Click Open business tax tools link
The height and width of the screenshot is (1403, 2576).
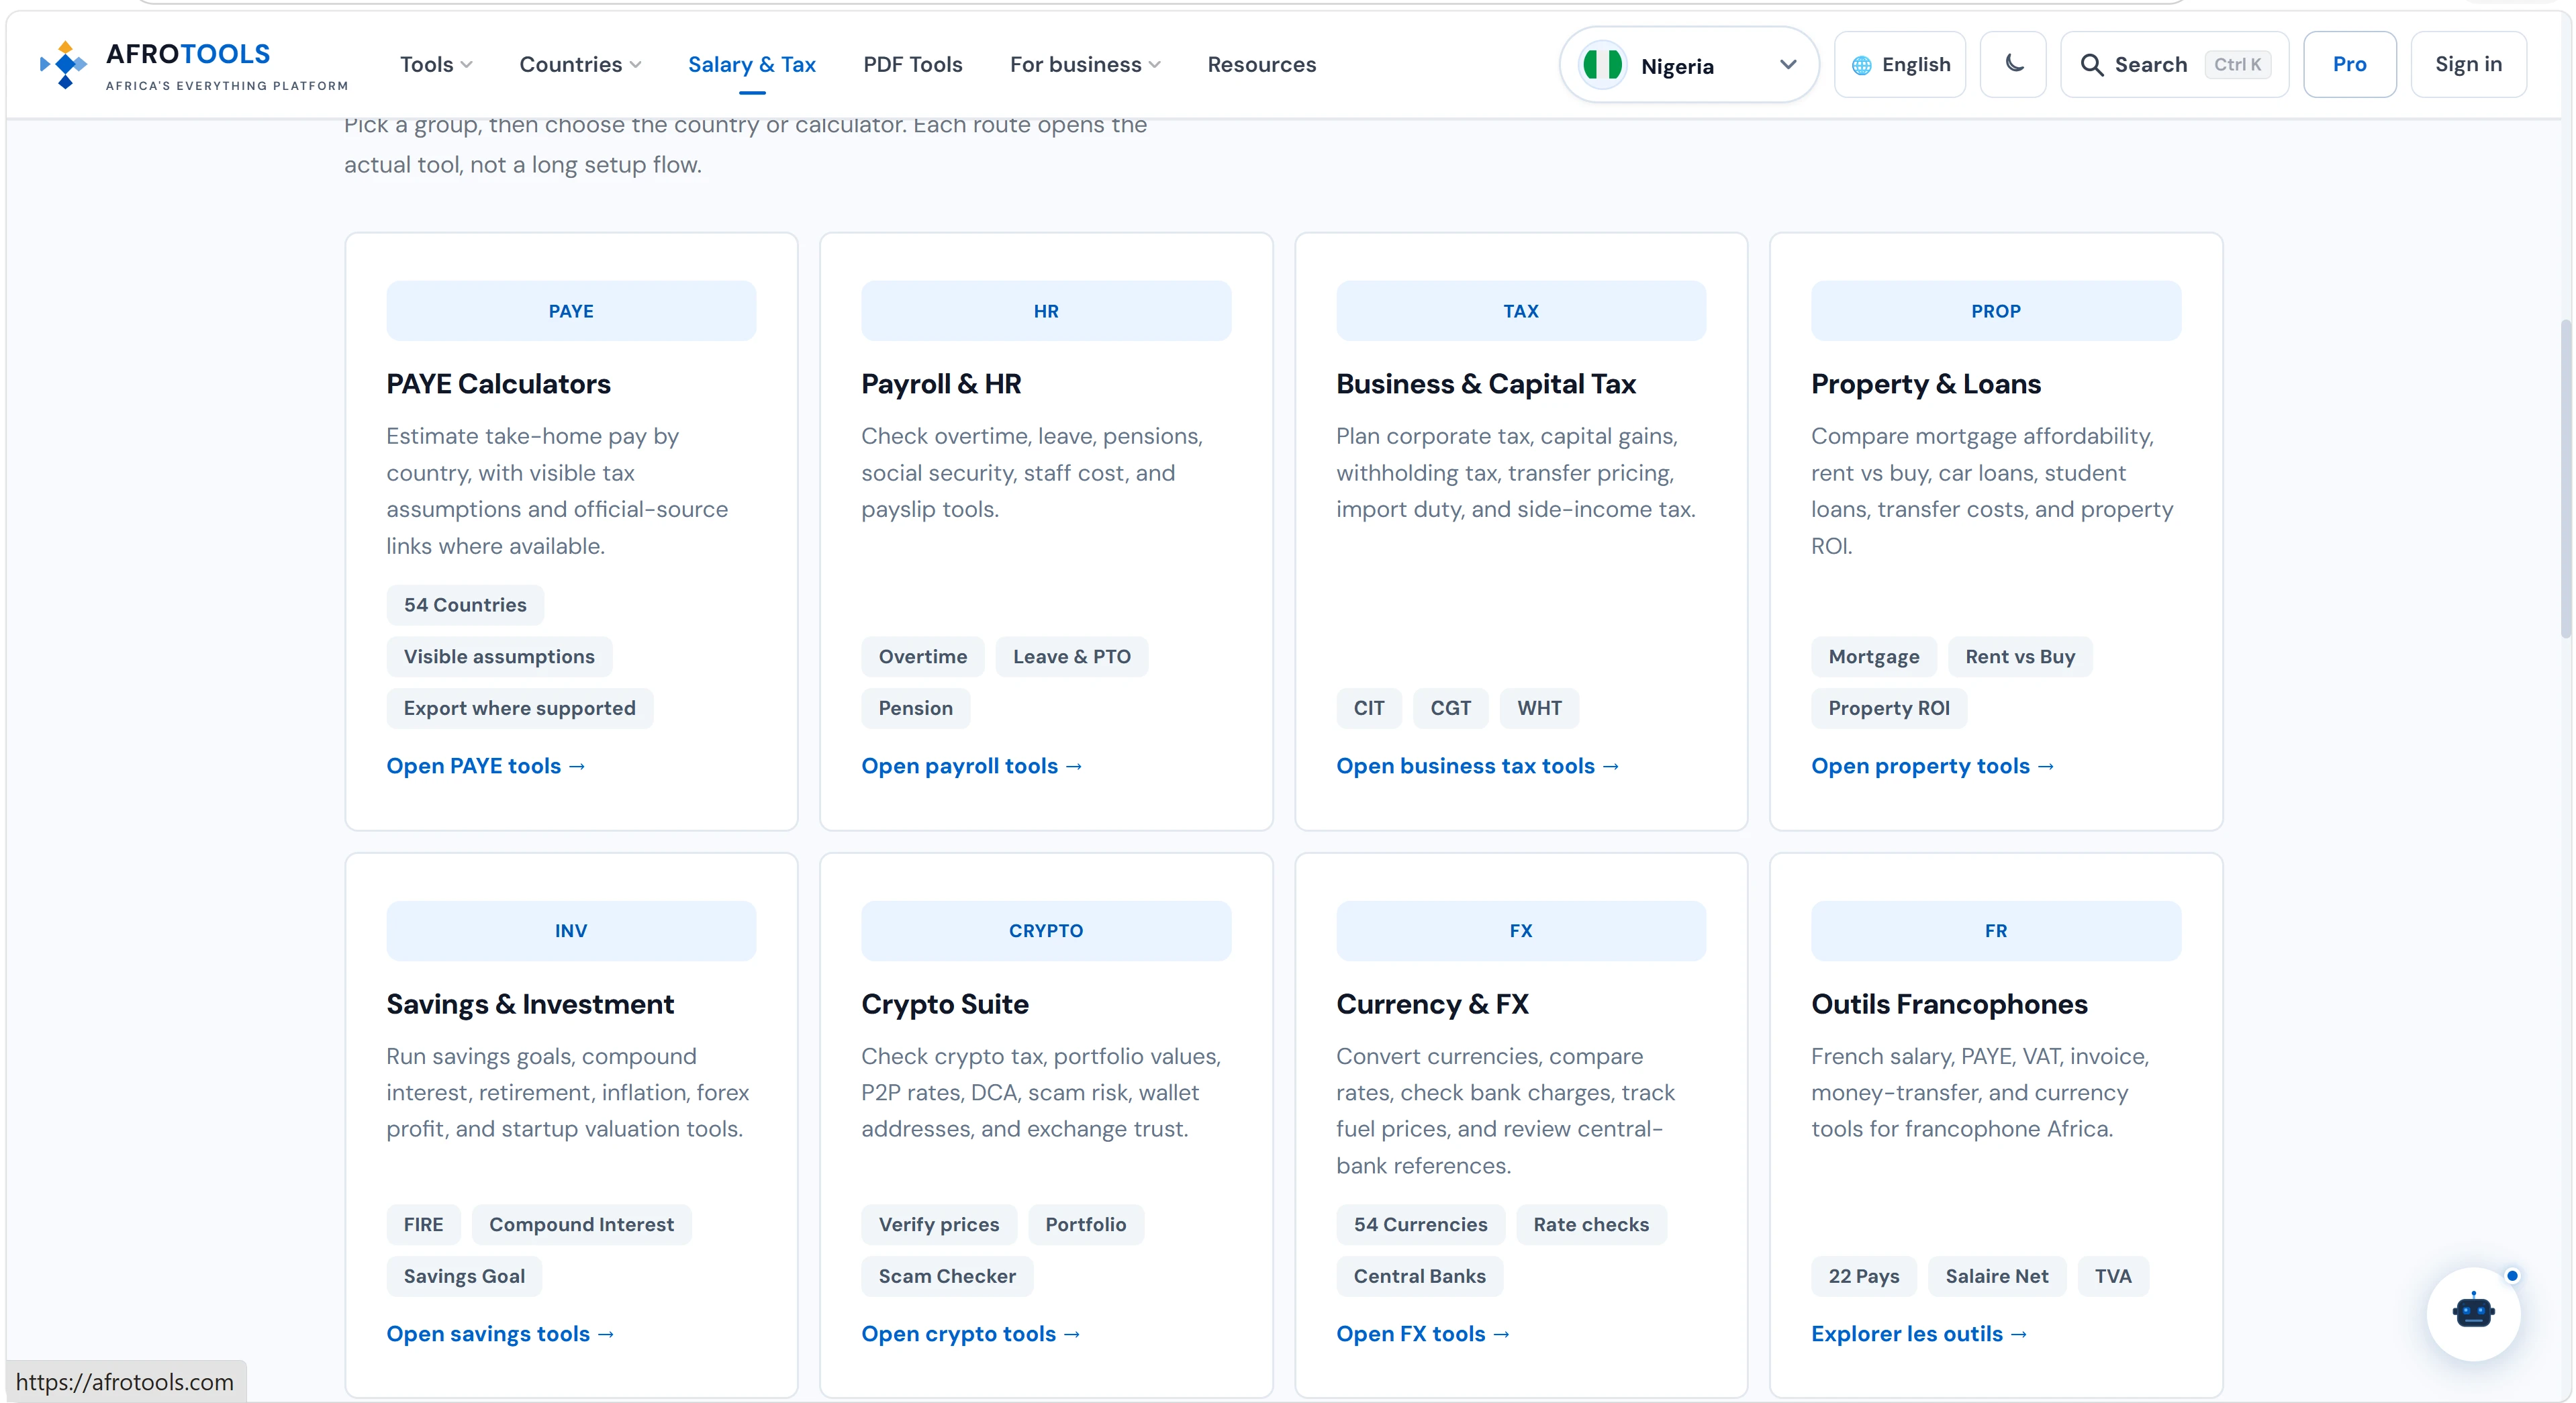point(1478,766)
